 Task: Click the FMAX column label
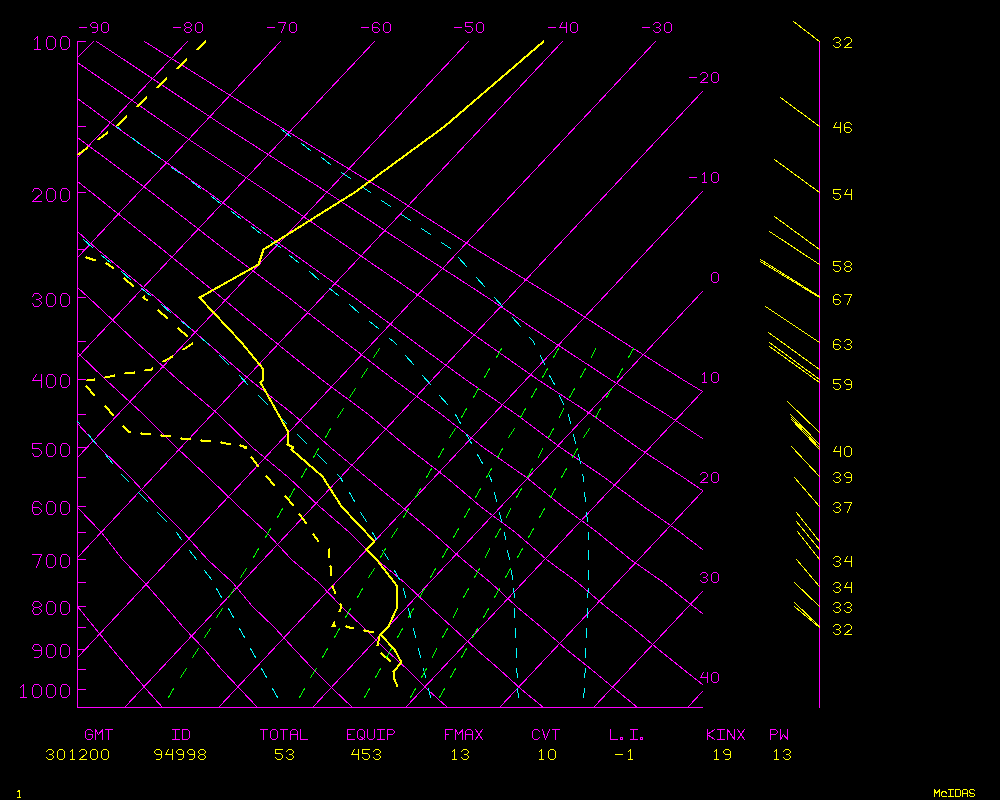pyautogui.click(x=463, y=735)
